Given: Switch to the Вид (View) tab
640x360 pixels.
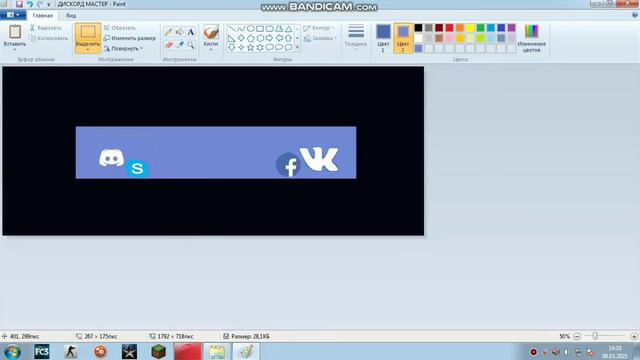Looking at the screenshot, I should (71, 16).
